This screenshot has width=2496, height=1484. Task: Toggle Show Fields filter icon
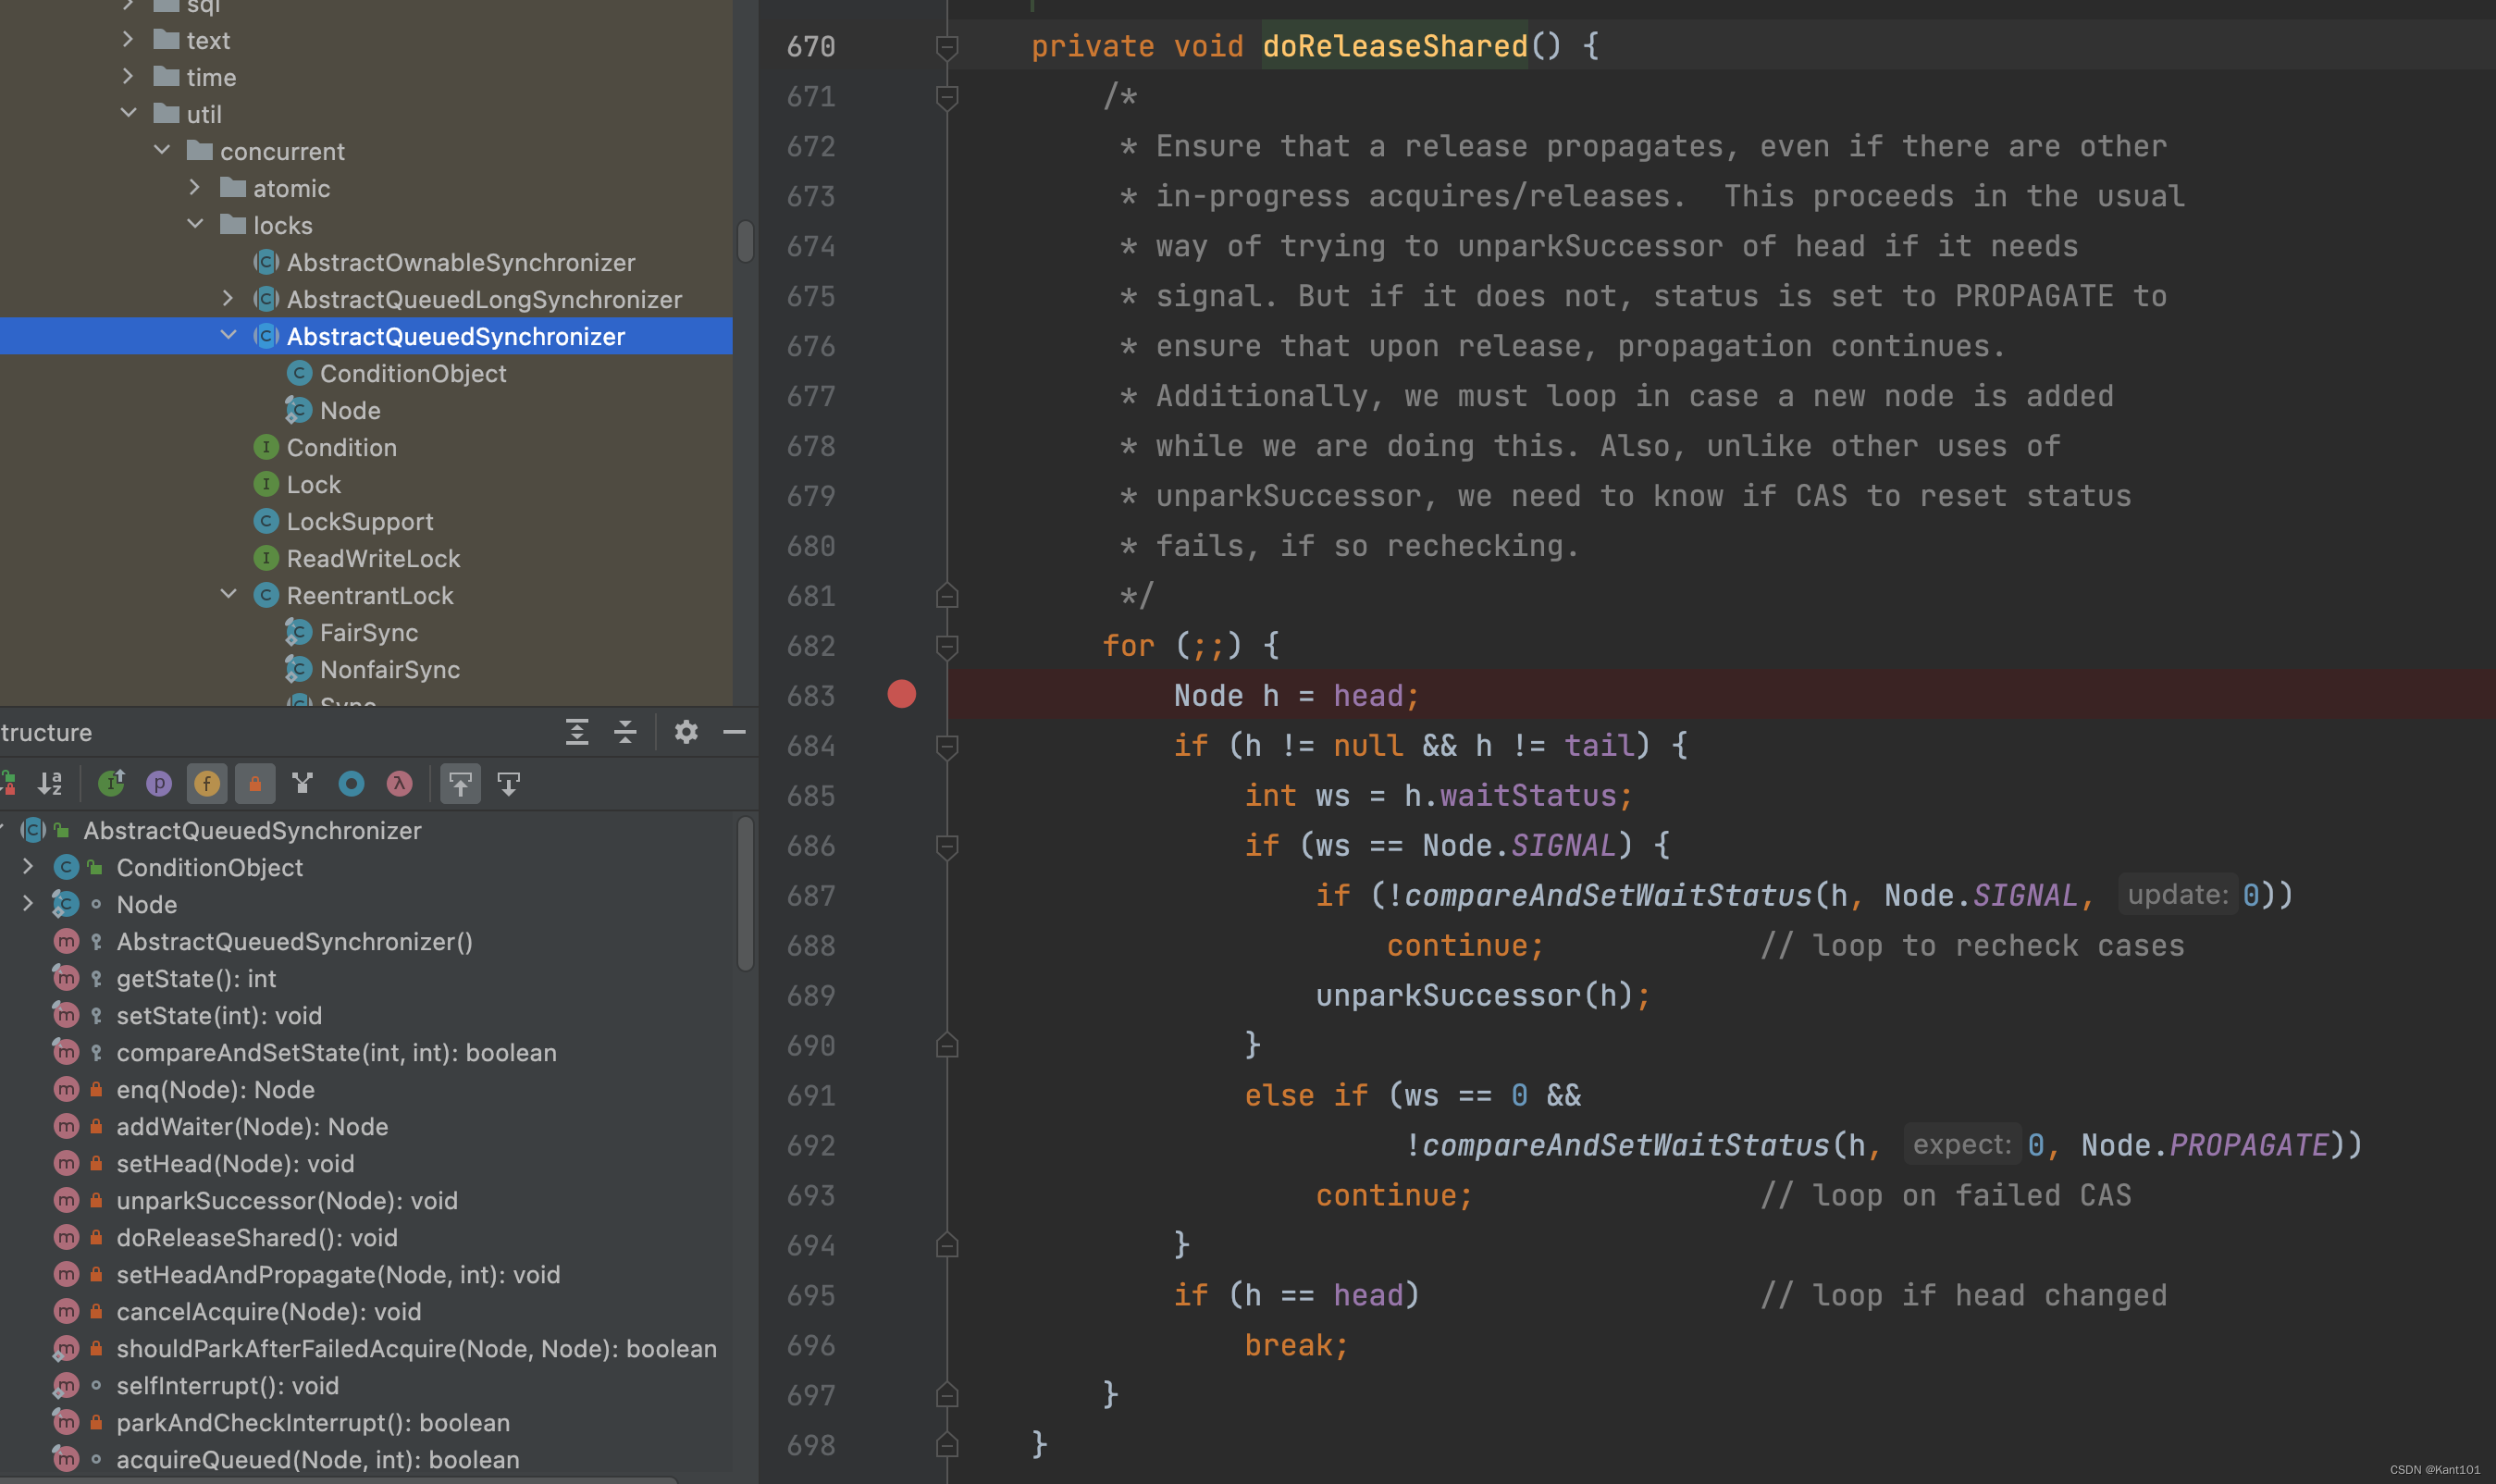click(x=207, y=784)
